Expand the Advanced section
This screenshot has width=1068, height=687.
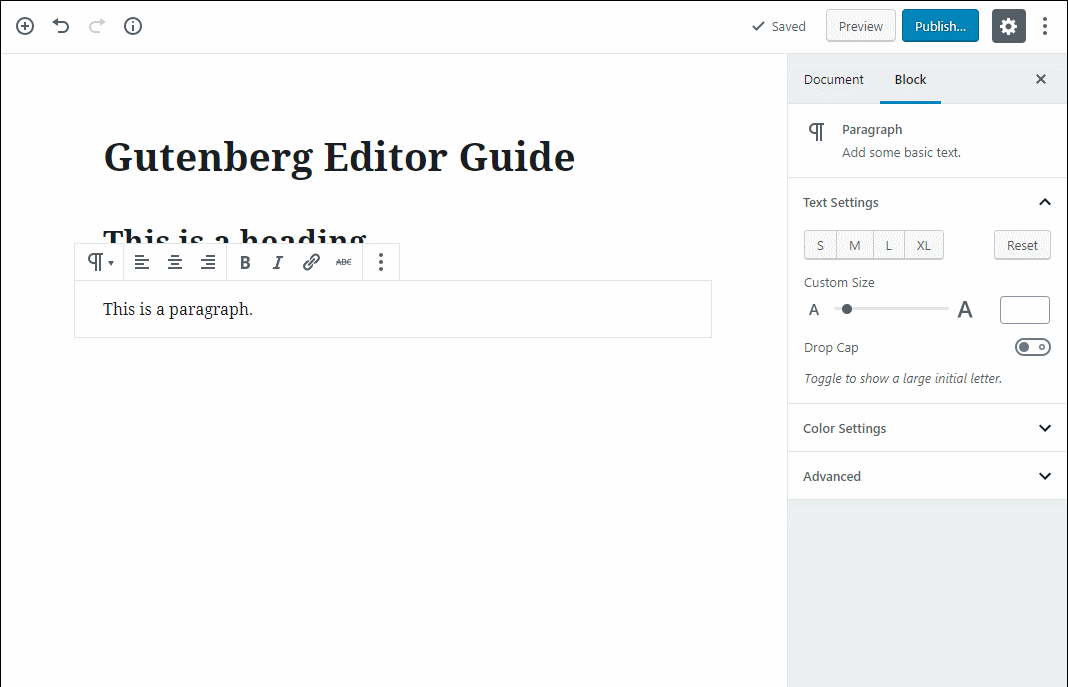pos(927,476)
